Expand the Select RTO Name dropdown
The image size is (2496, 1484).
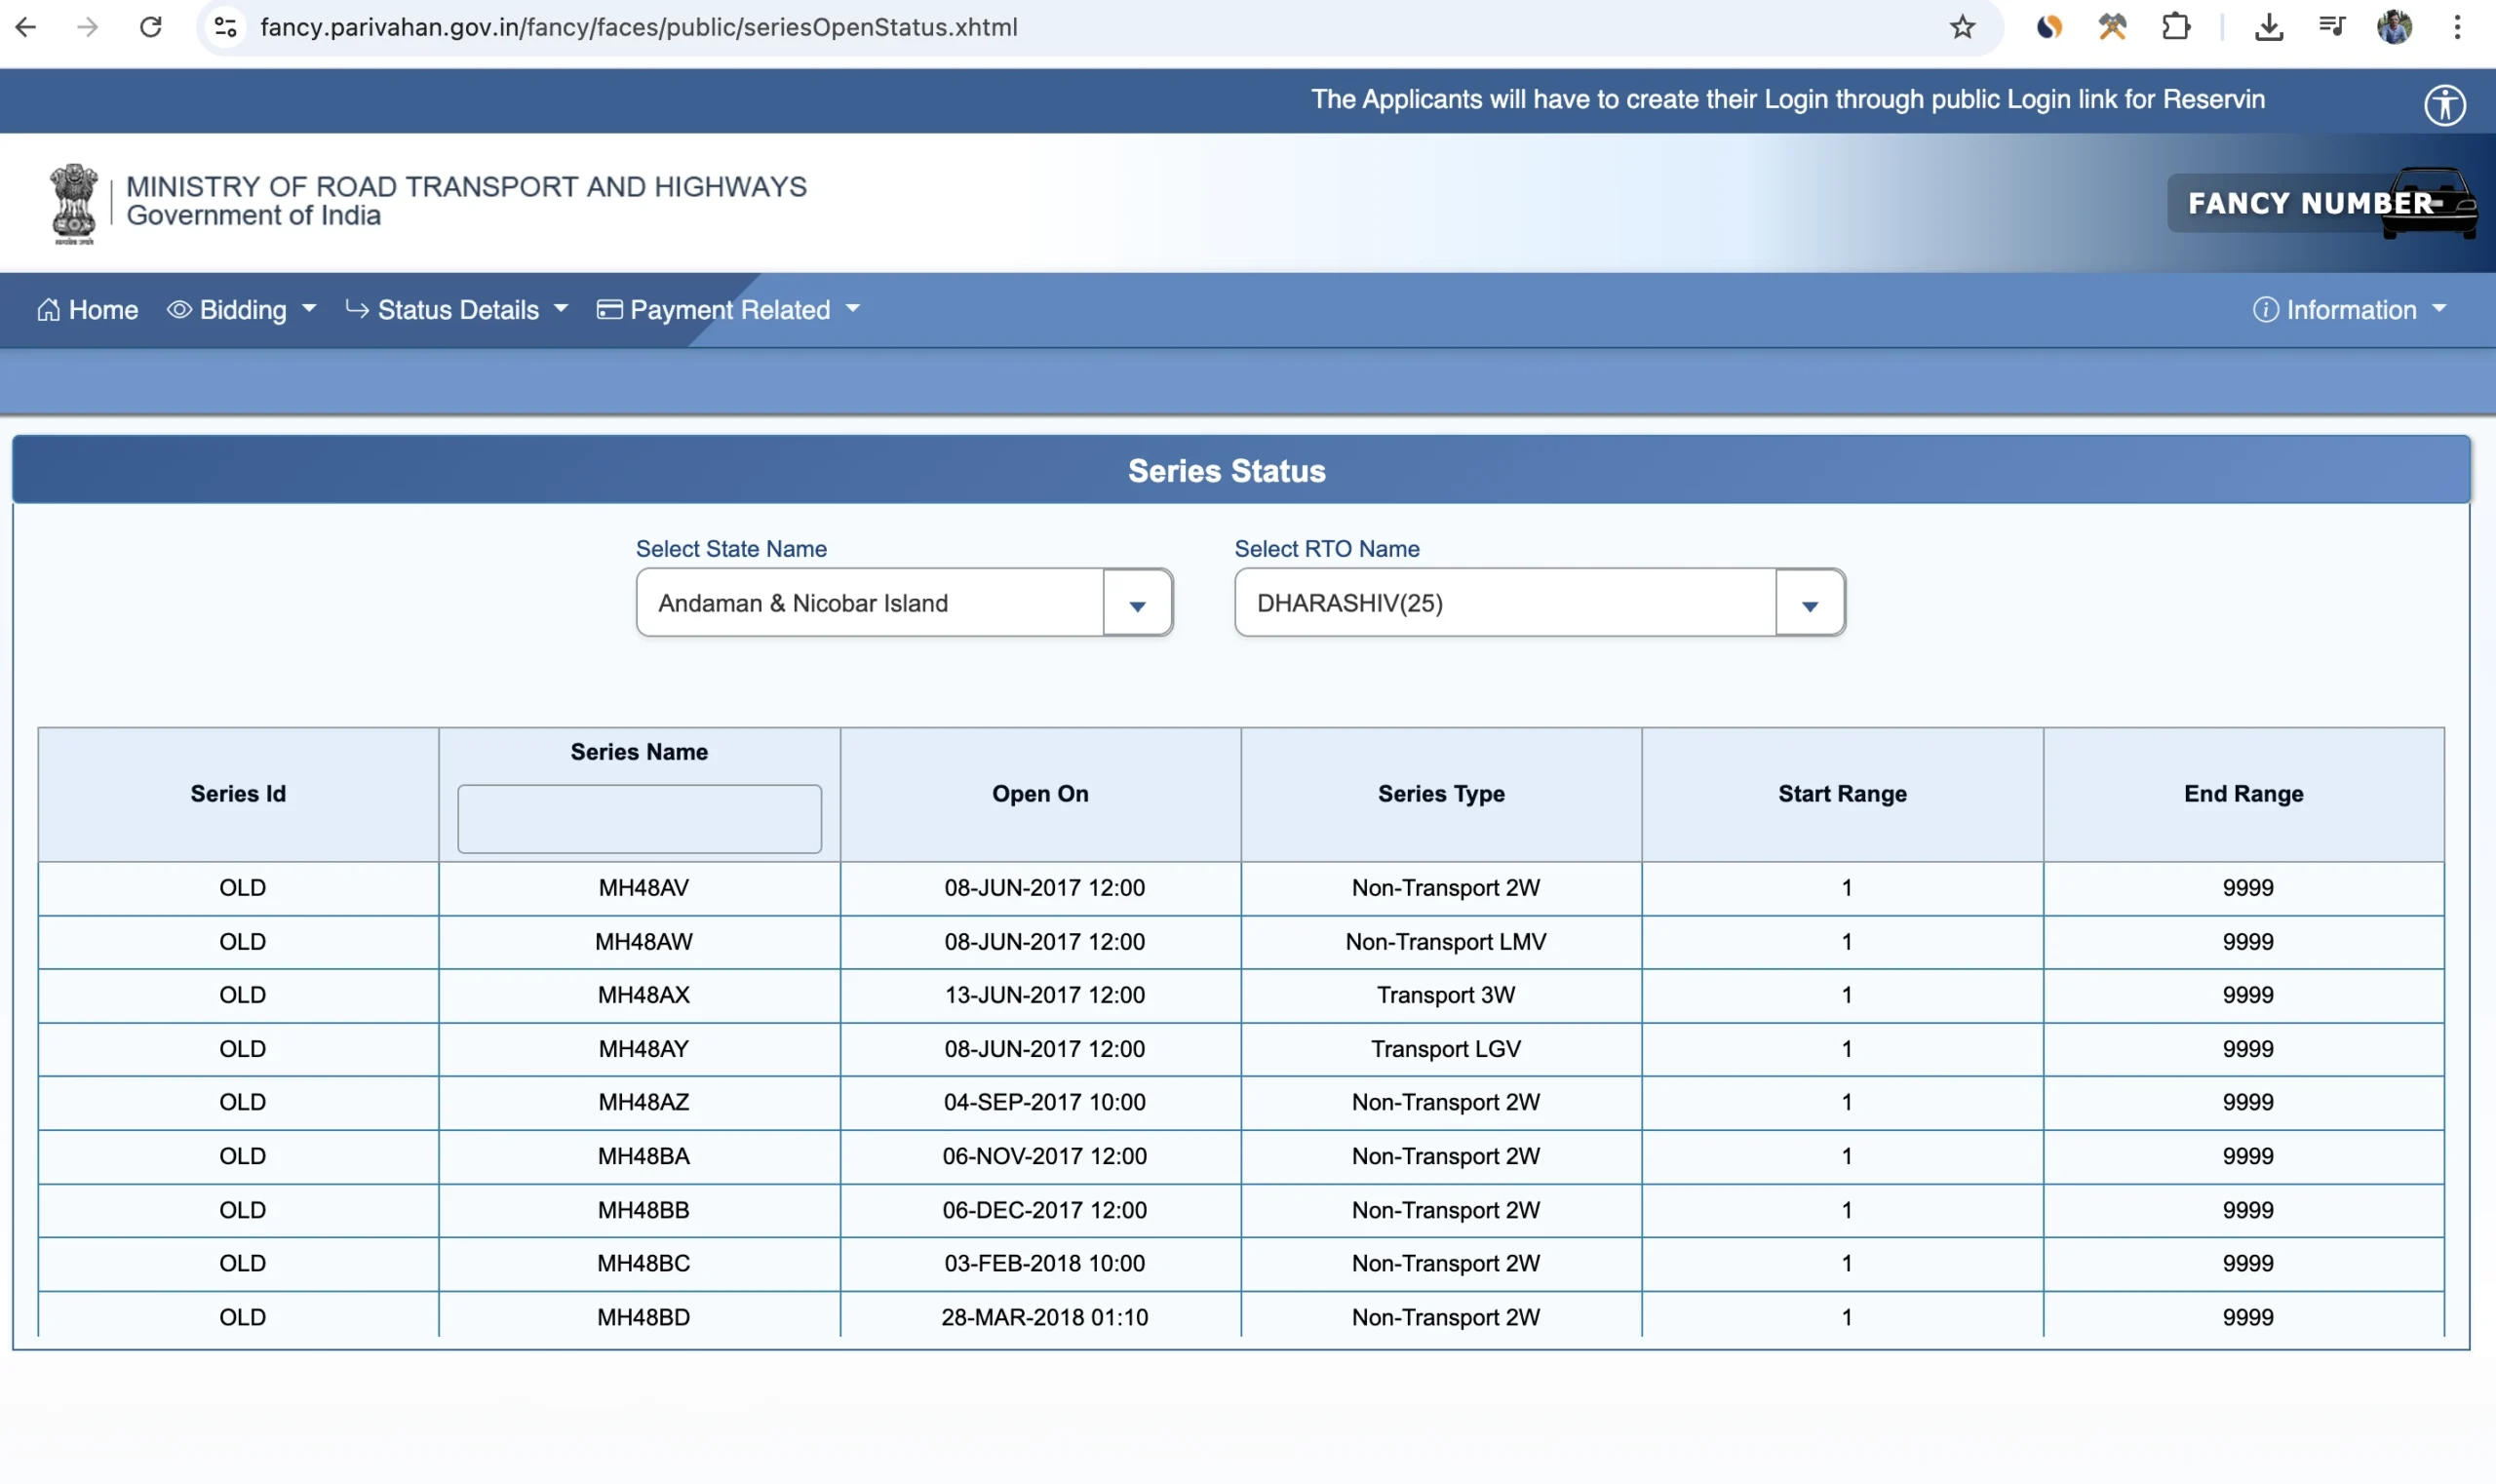pos(1809,602)
